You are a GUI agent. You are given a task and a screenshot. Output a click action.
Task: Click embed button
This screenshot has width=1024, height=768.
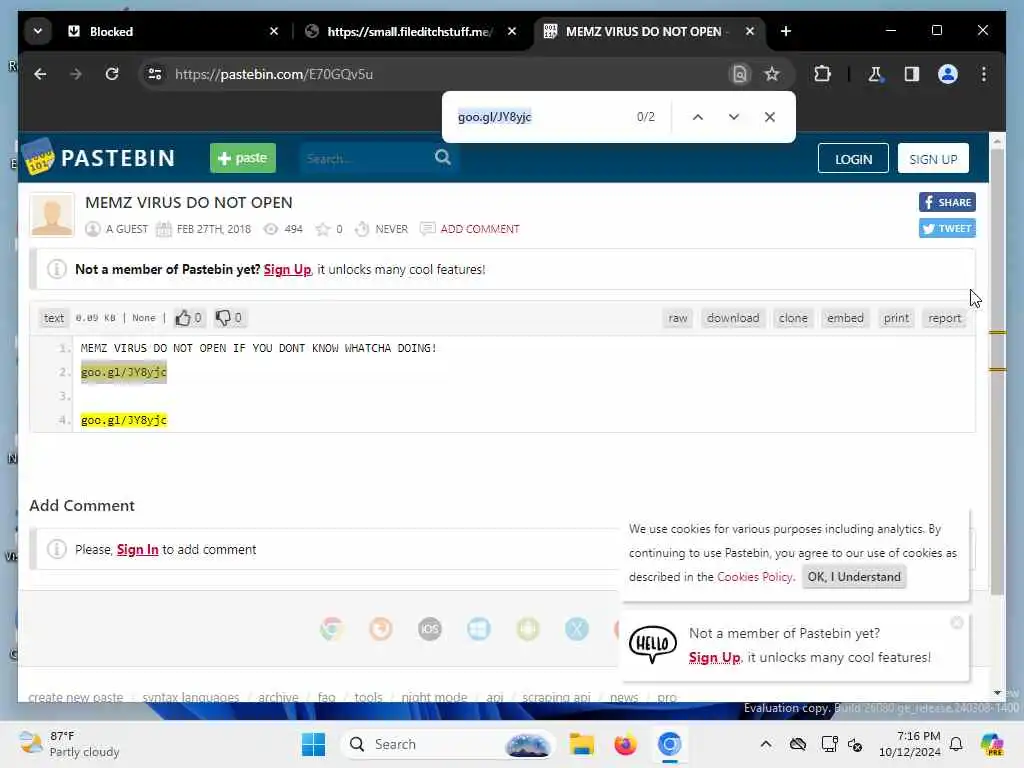click(845, 318)
